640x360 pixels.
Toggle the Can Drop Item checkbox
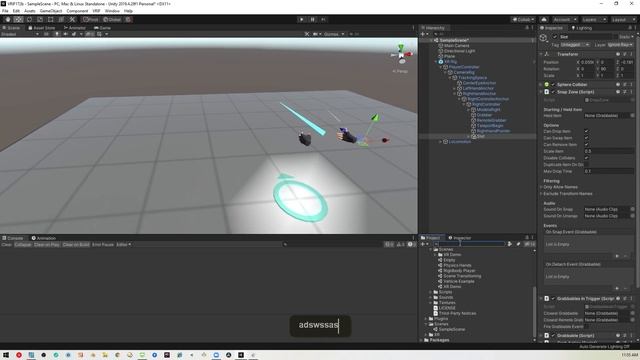tap(587, 131)
